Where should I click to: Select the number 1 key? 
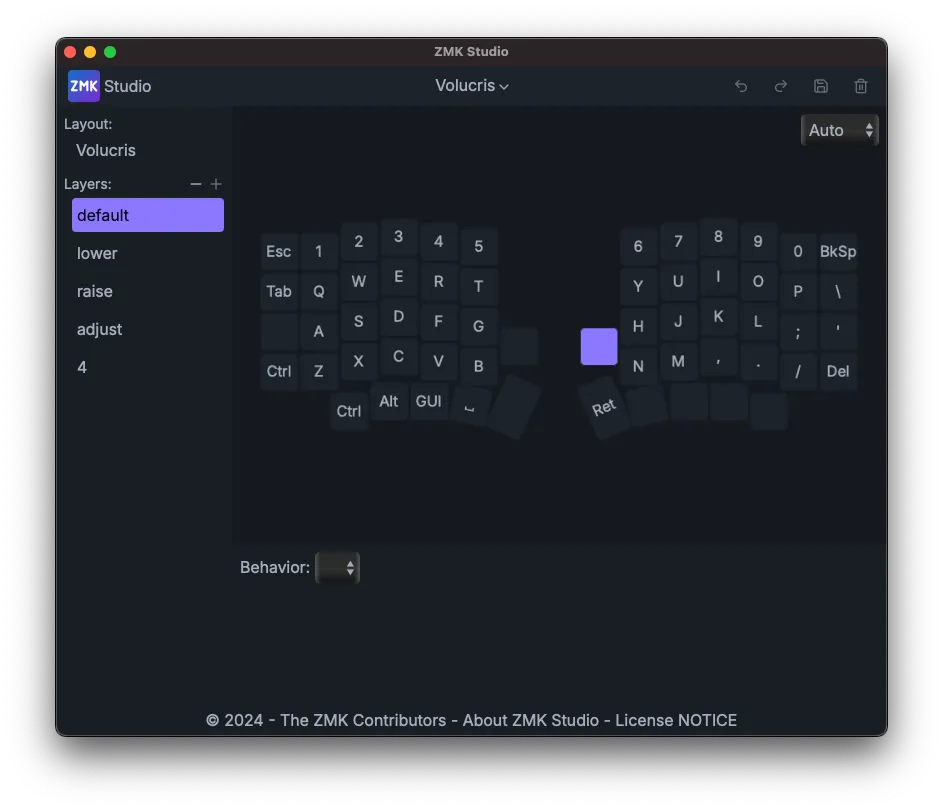(319, 251)
